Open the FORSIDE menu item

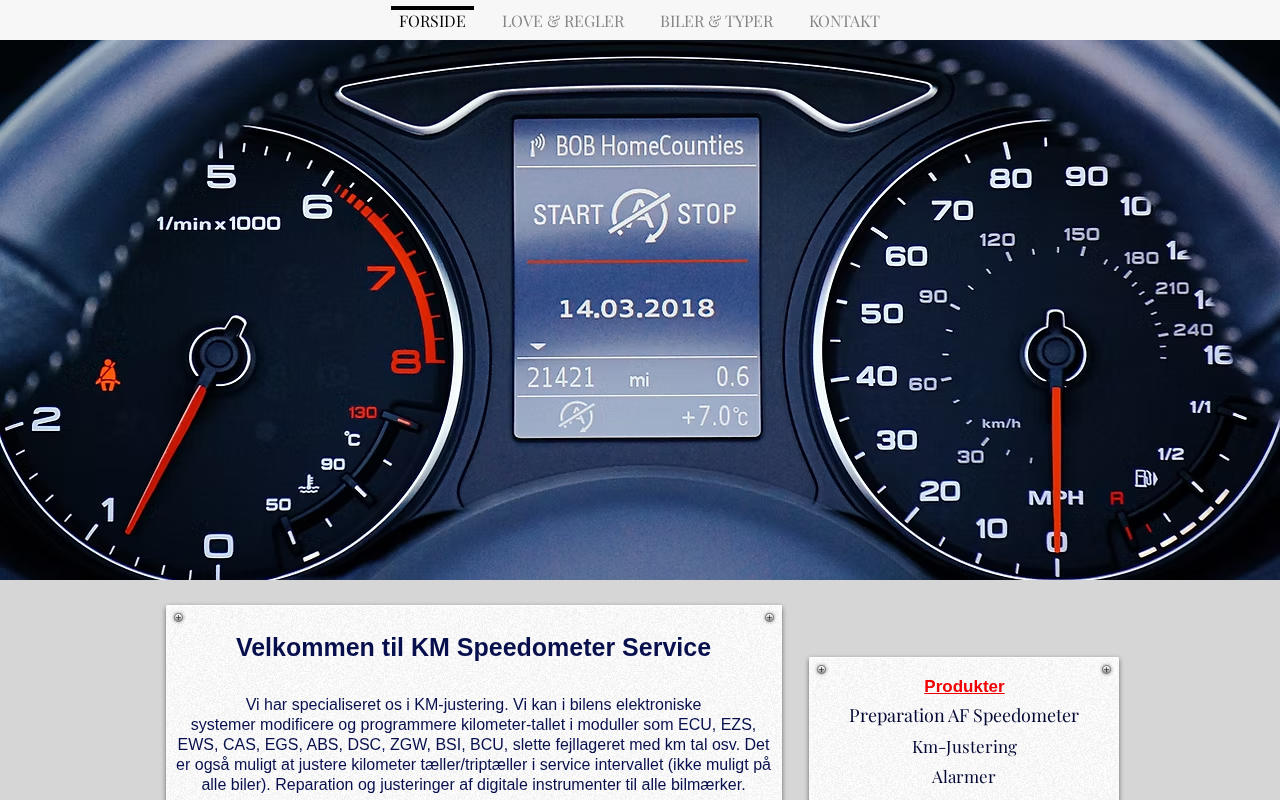[432, 21]
